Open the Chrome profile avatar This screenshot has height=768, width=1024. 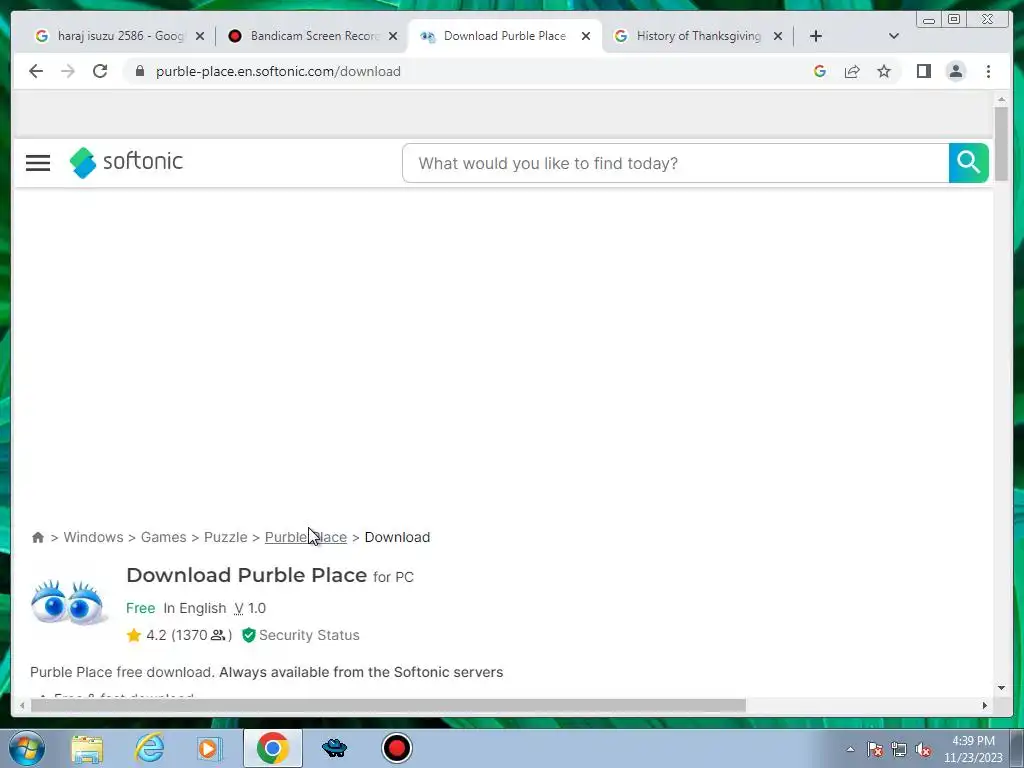point(956,71)
